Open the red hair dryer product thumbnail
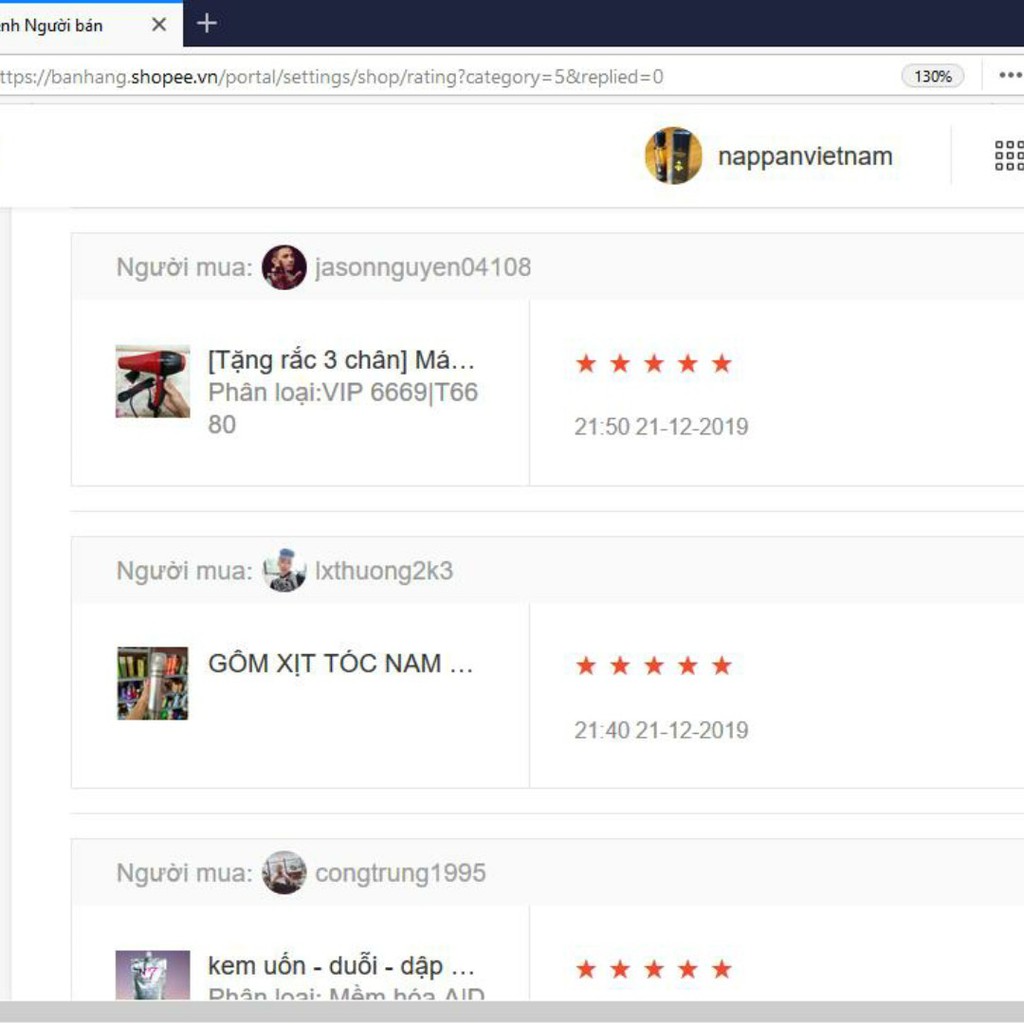The image size is (1024, 1024). pyautogui.click(x=152, y=381)
